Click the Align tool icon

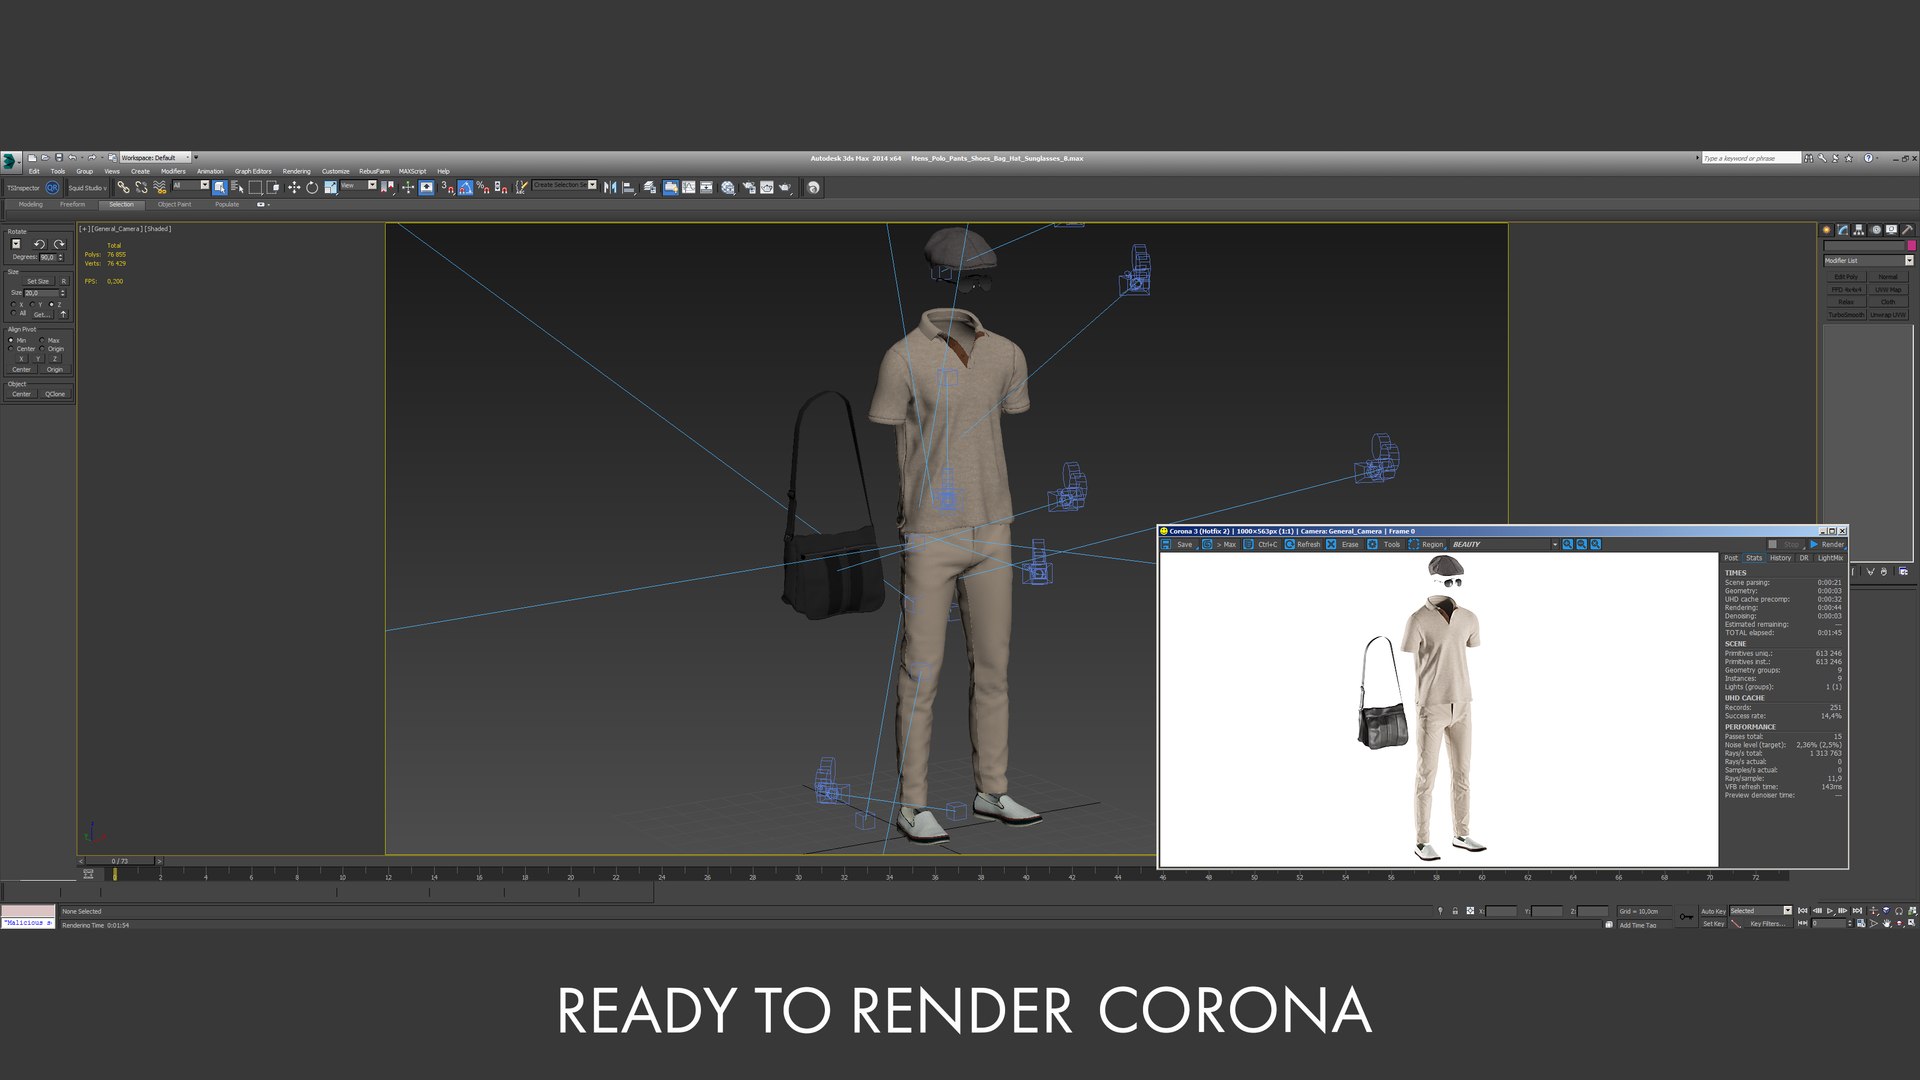click(628, 187)
